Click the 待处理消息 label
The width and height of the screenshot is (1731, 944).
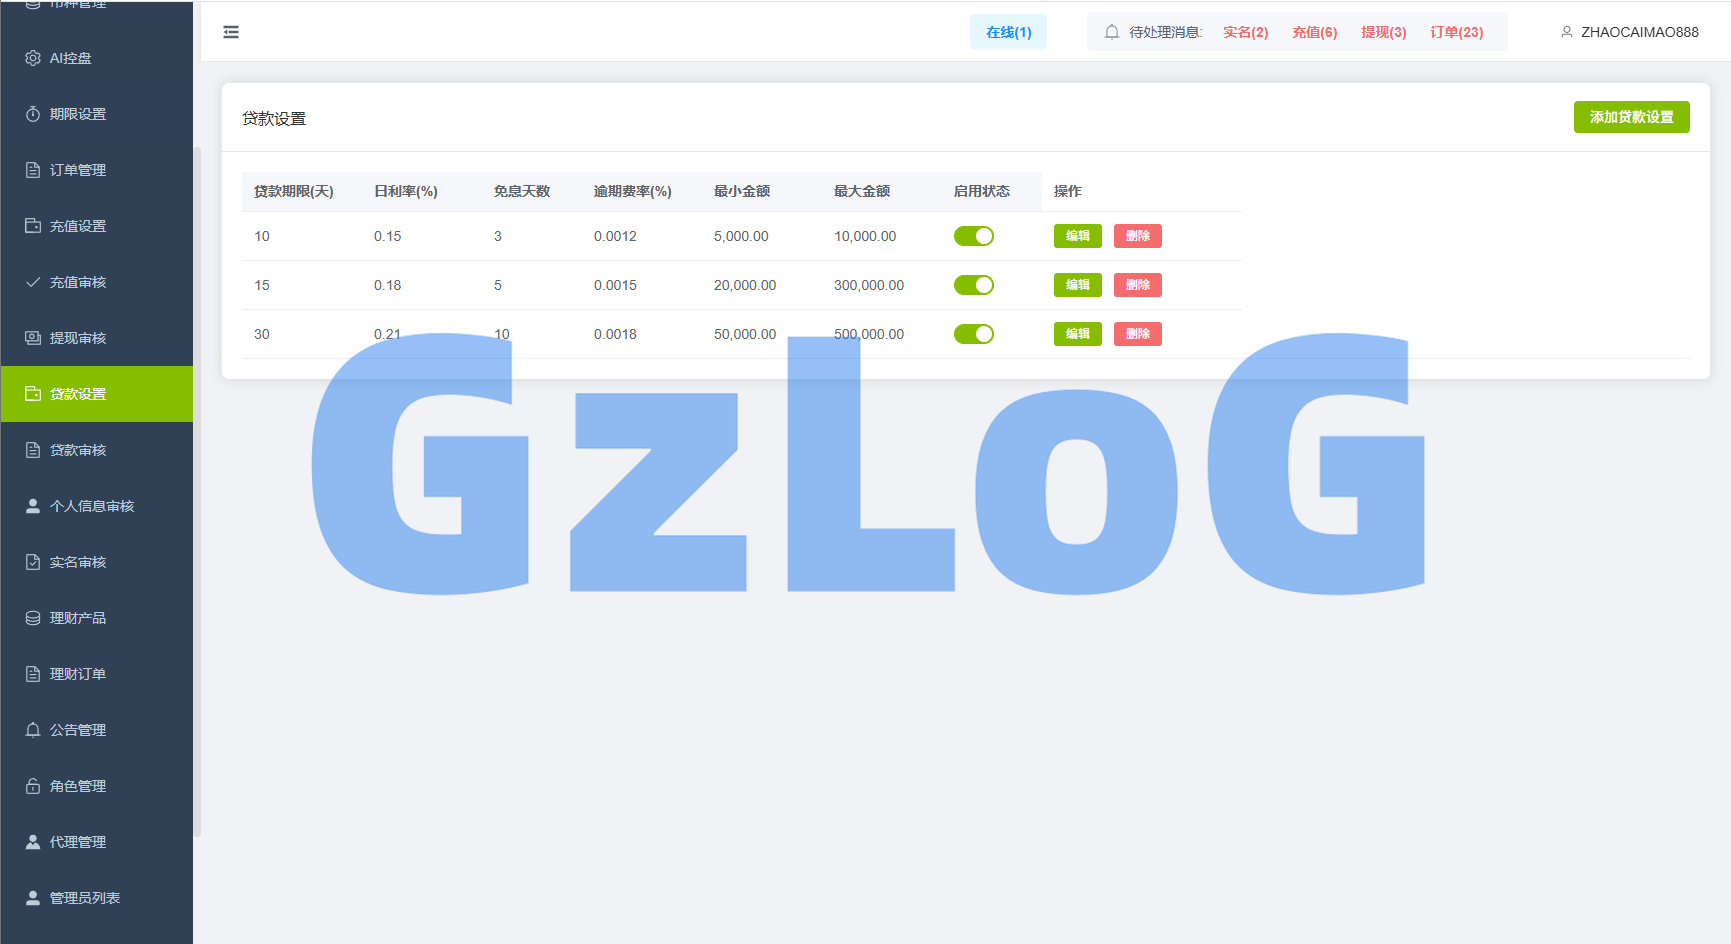pos(1165,32)
